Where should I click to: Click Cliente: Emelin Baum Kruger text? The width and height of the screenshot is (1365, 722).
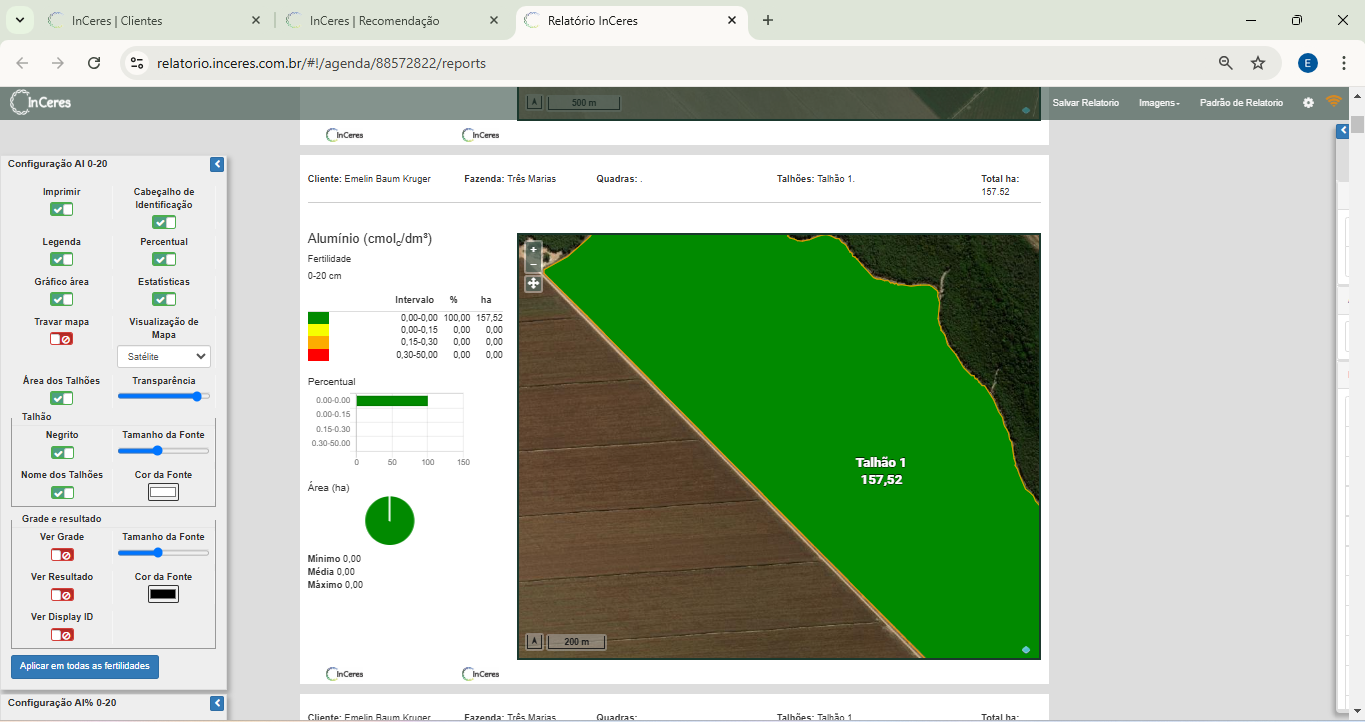[x=369, y=179]
